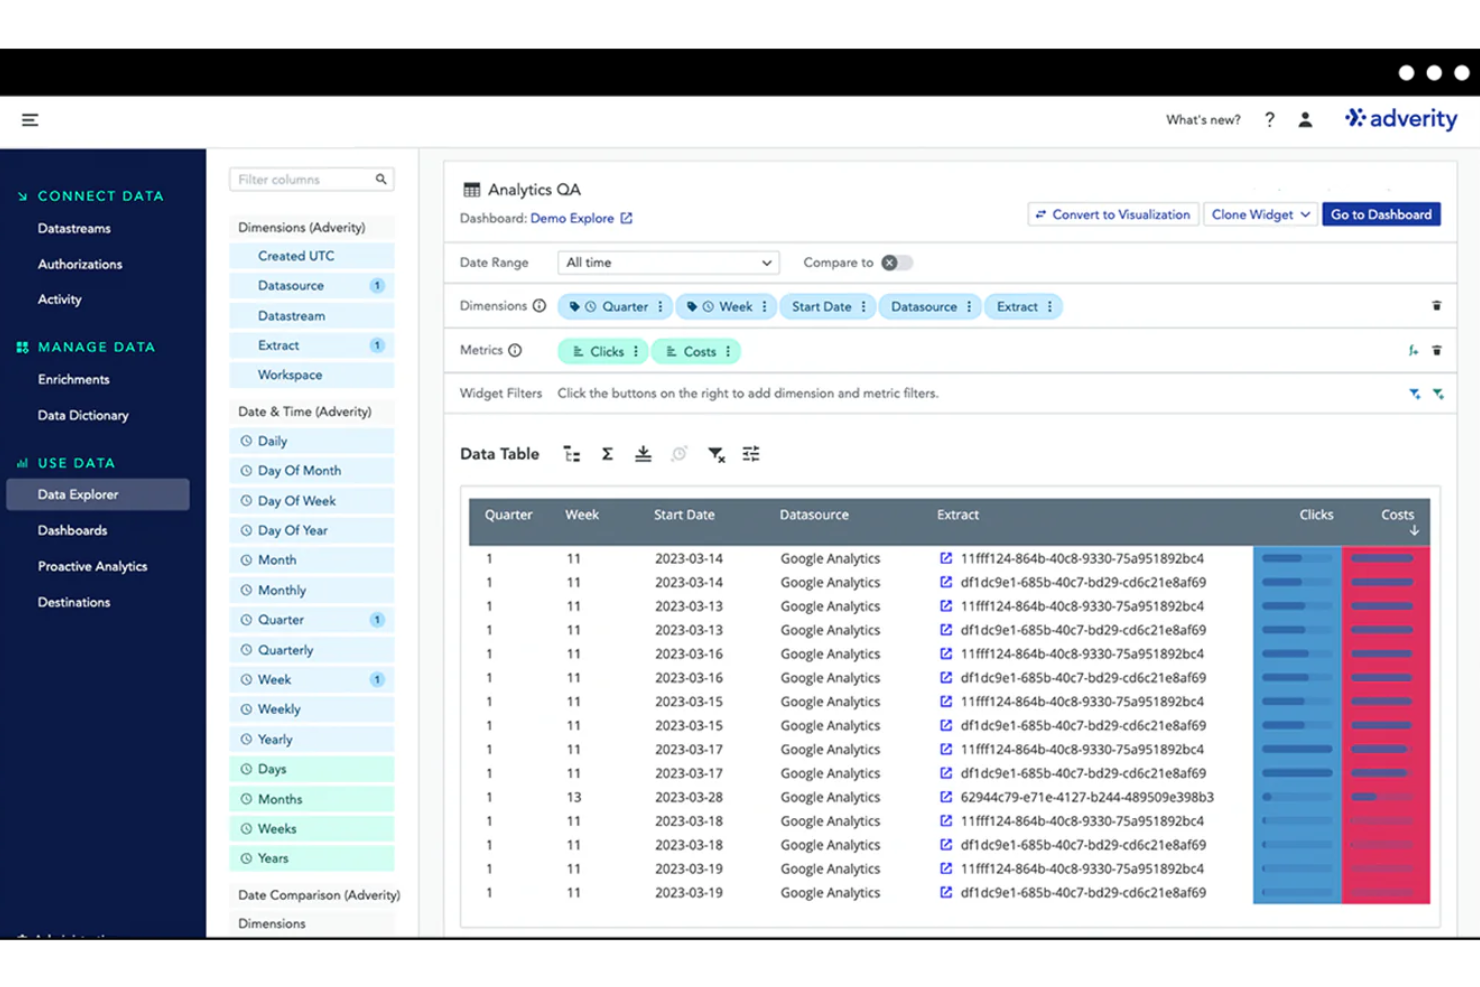Add a calculated metric with the fx icon

coord(1412,351)
